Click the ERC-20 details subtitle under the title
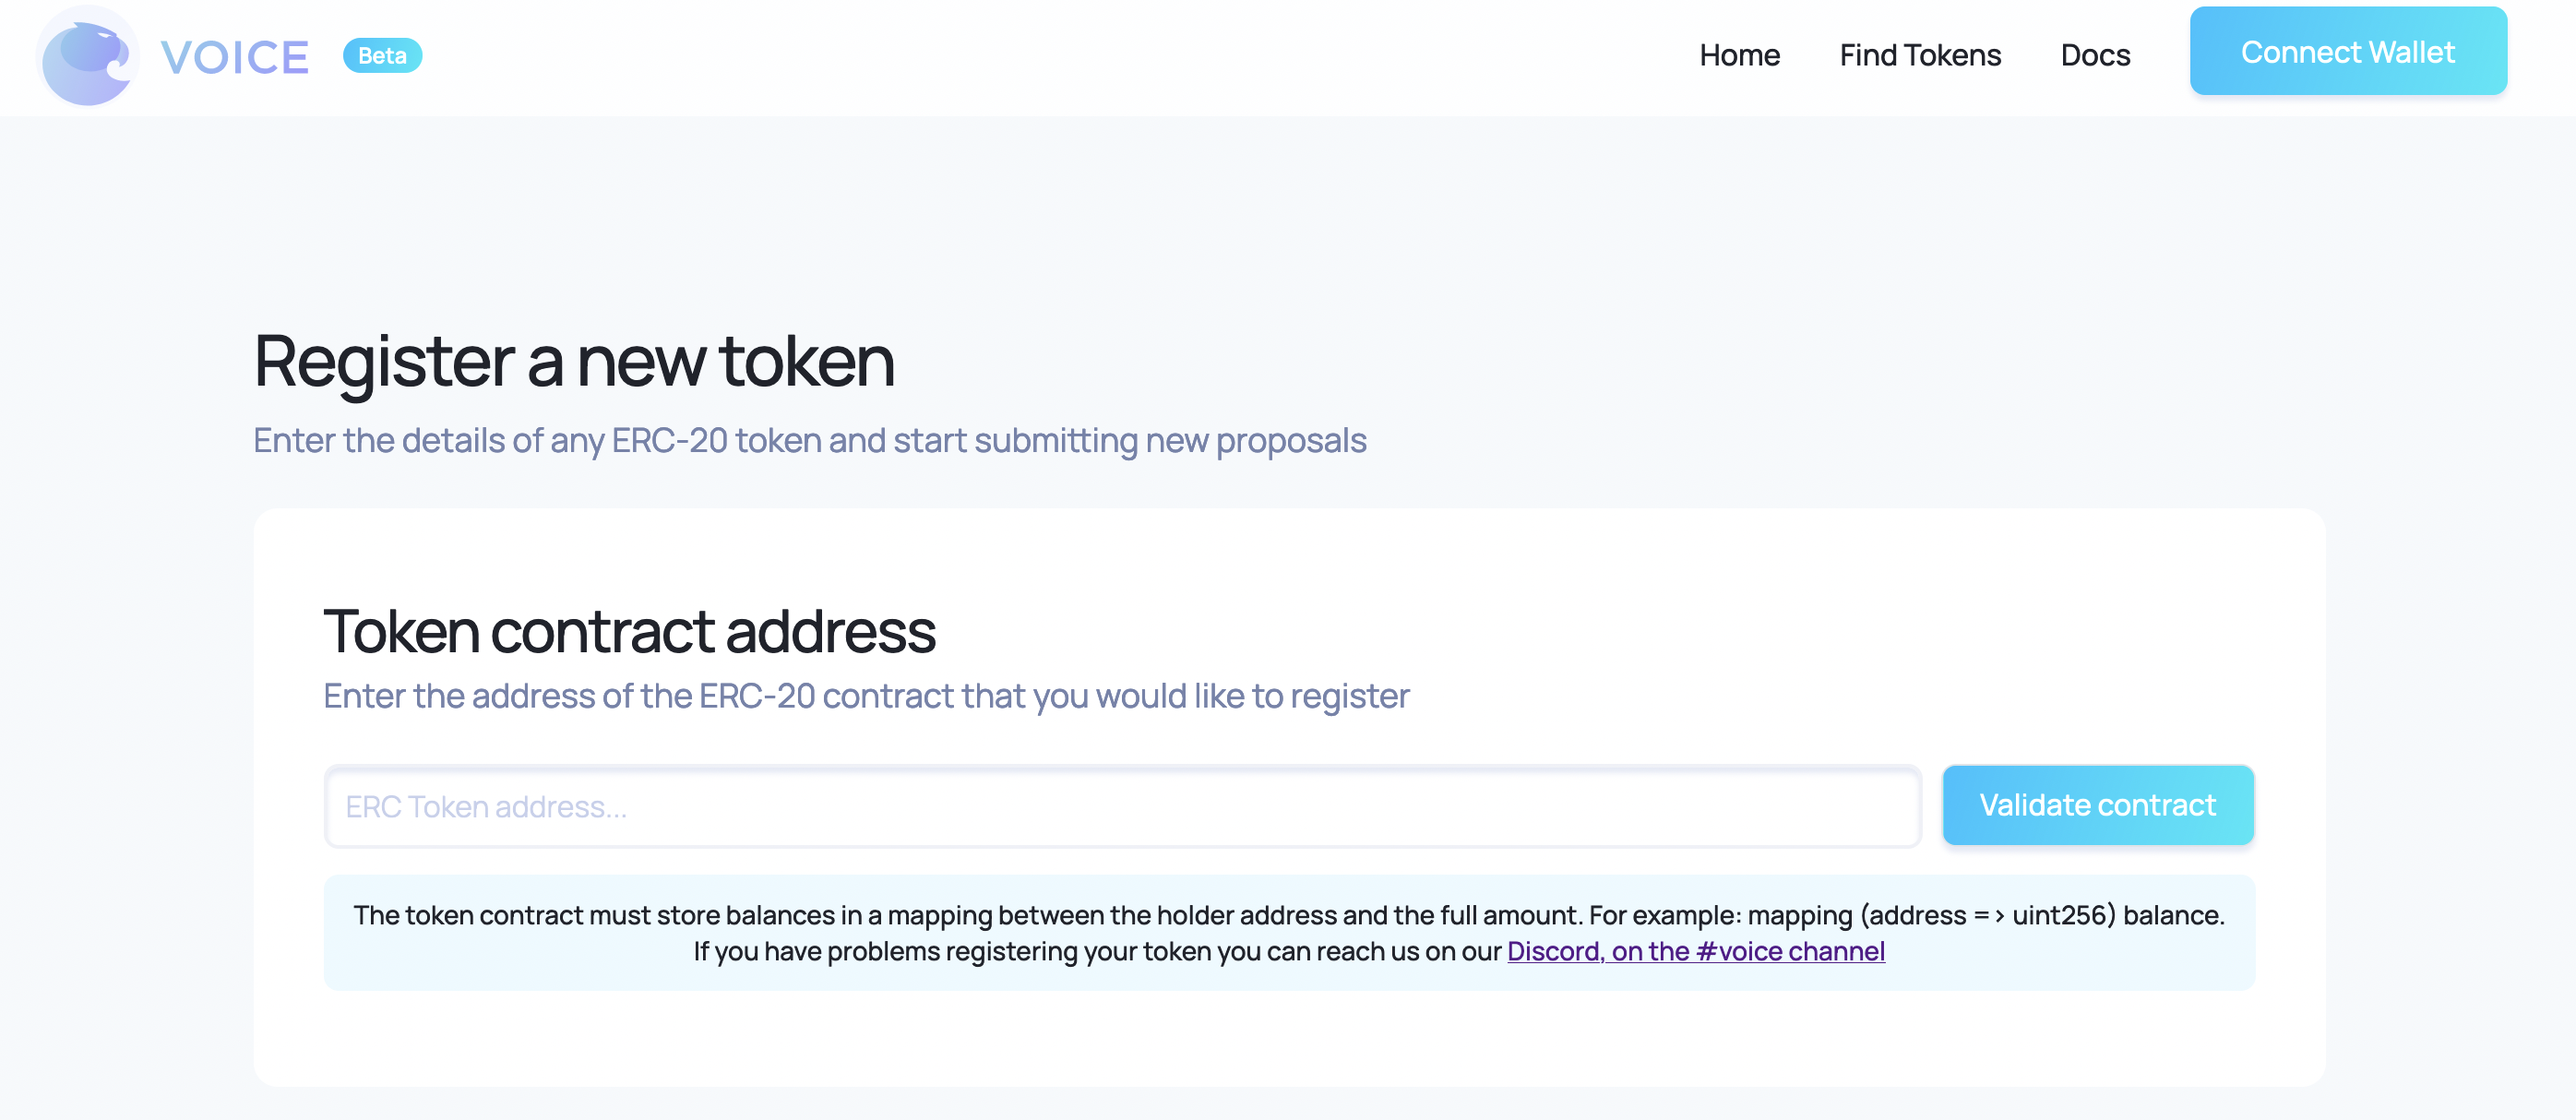Viewport: 2576px width, 1120px height. pos(810,441)
